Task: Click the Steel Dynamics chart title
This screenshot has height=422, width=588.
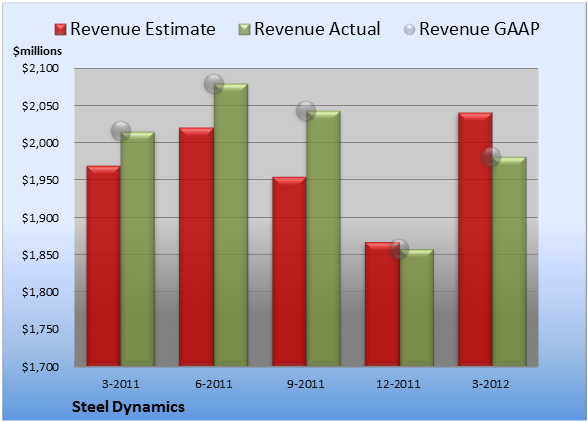Action: point(128,407)
